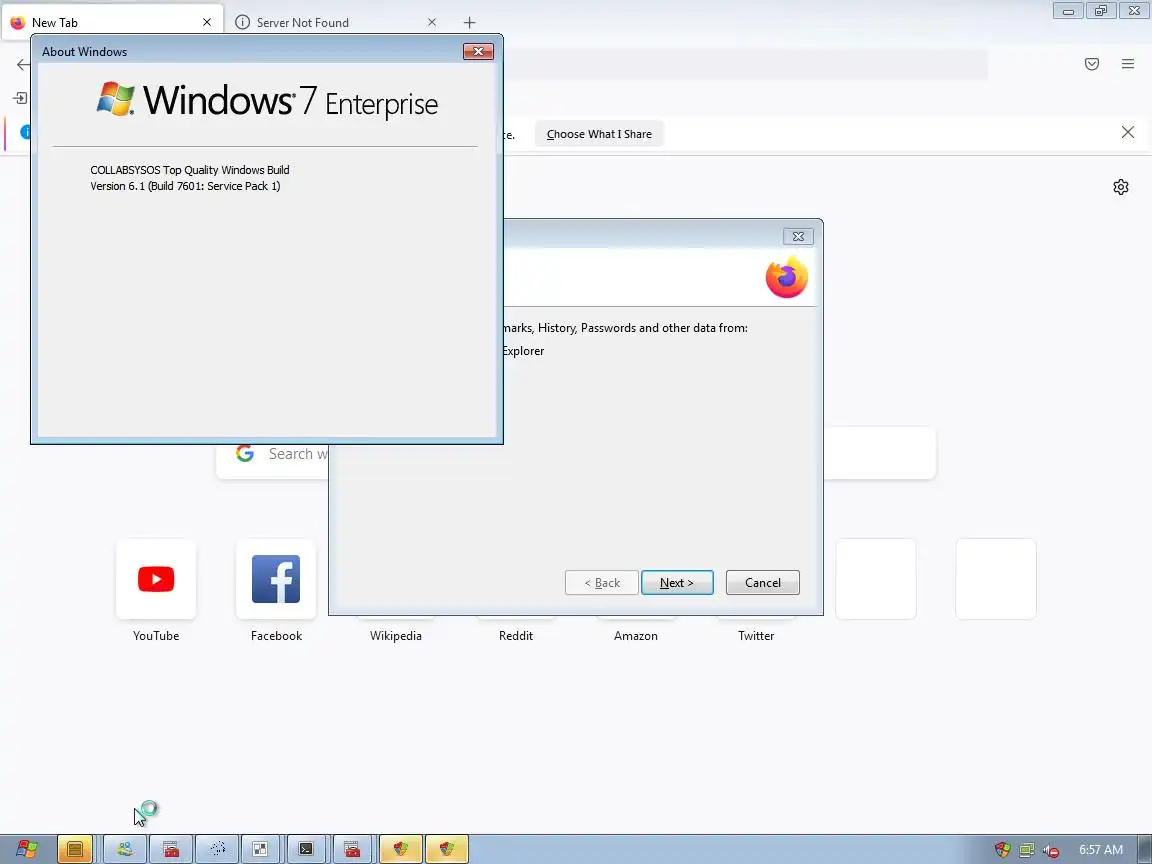Click the 6:57 AM taskbar clock

[1101, 849]
